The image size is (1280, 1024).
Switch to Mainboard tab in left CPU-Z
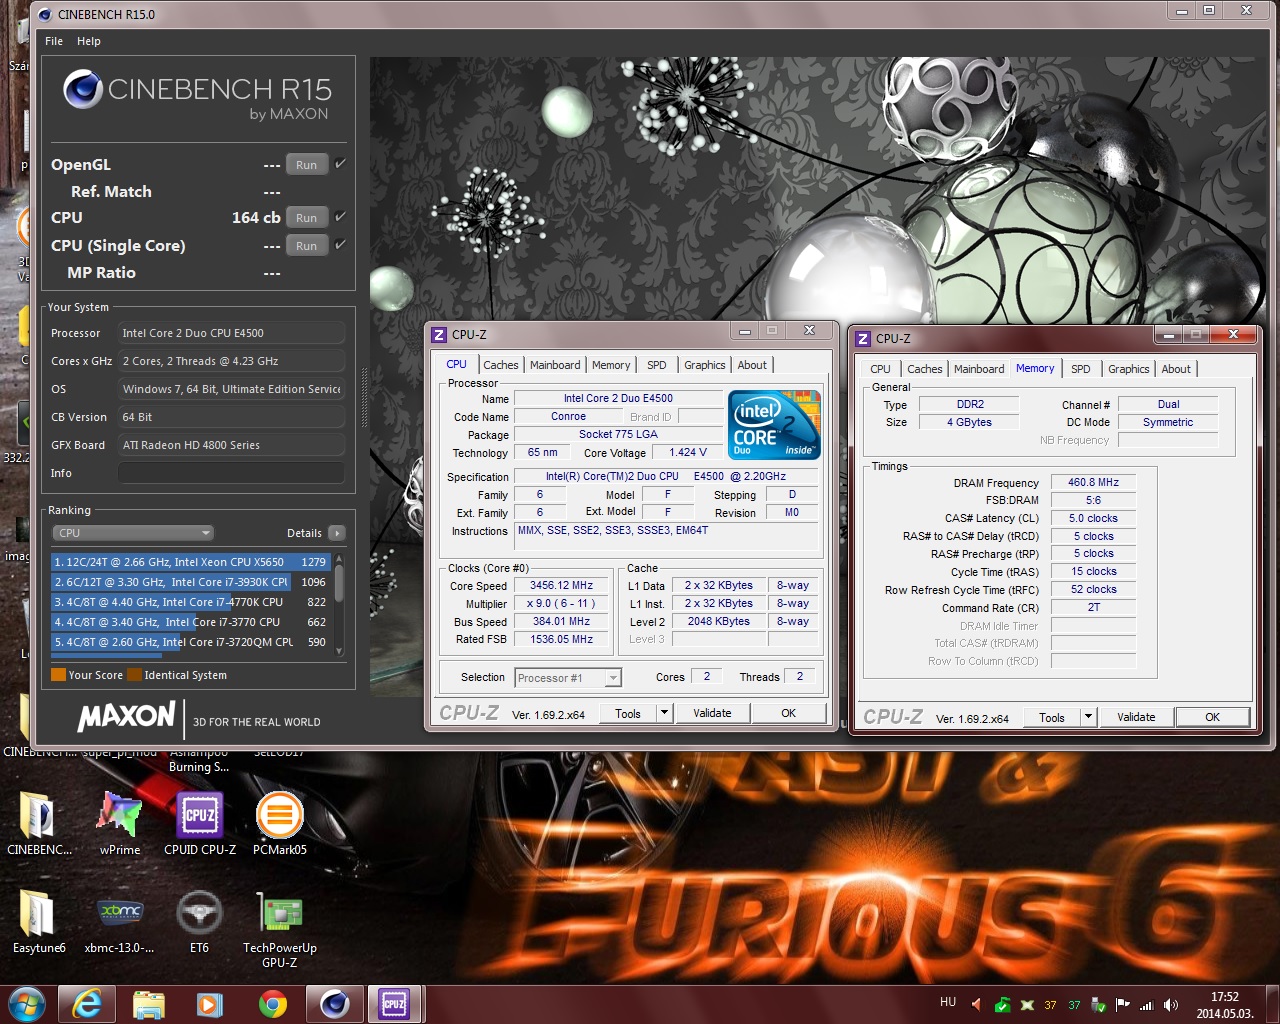[555, 365]
